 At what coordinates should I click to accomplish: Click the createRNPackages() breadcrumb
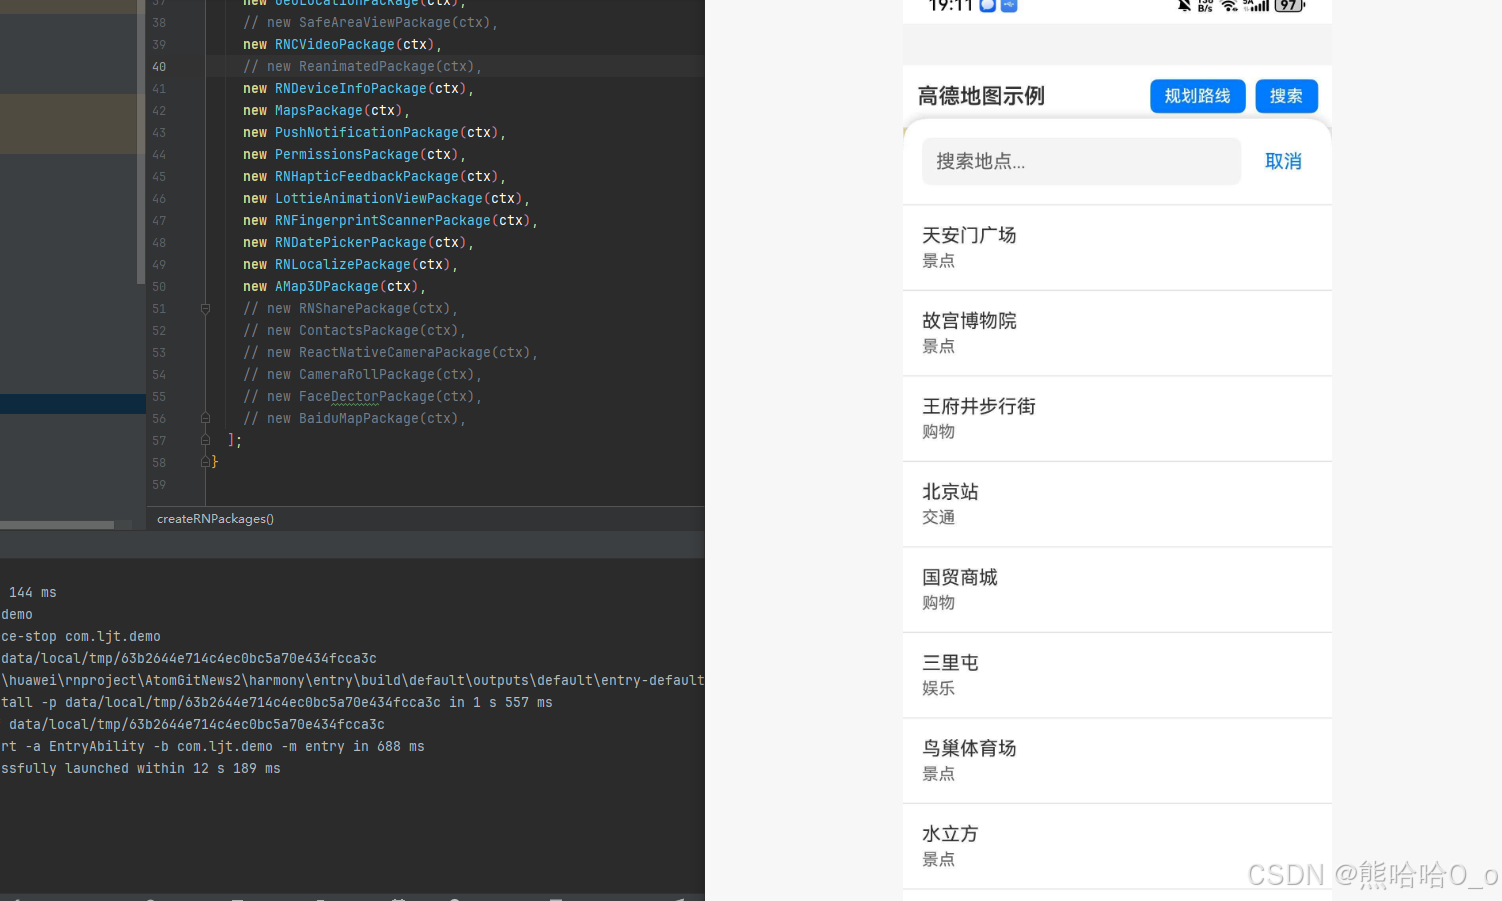click(x=215, y=519)
